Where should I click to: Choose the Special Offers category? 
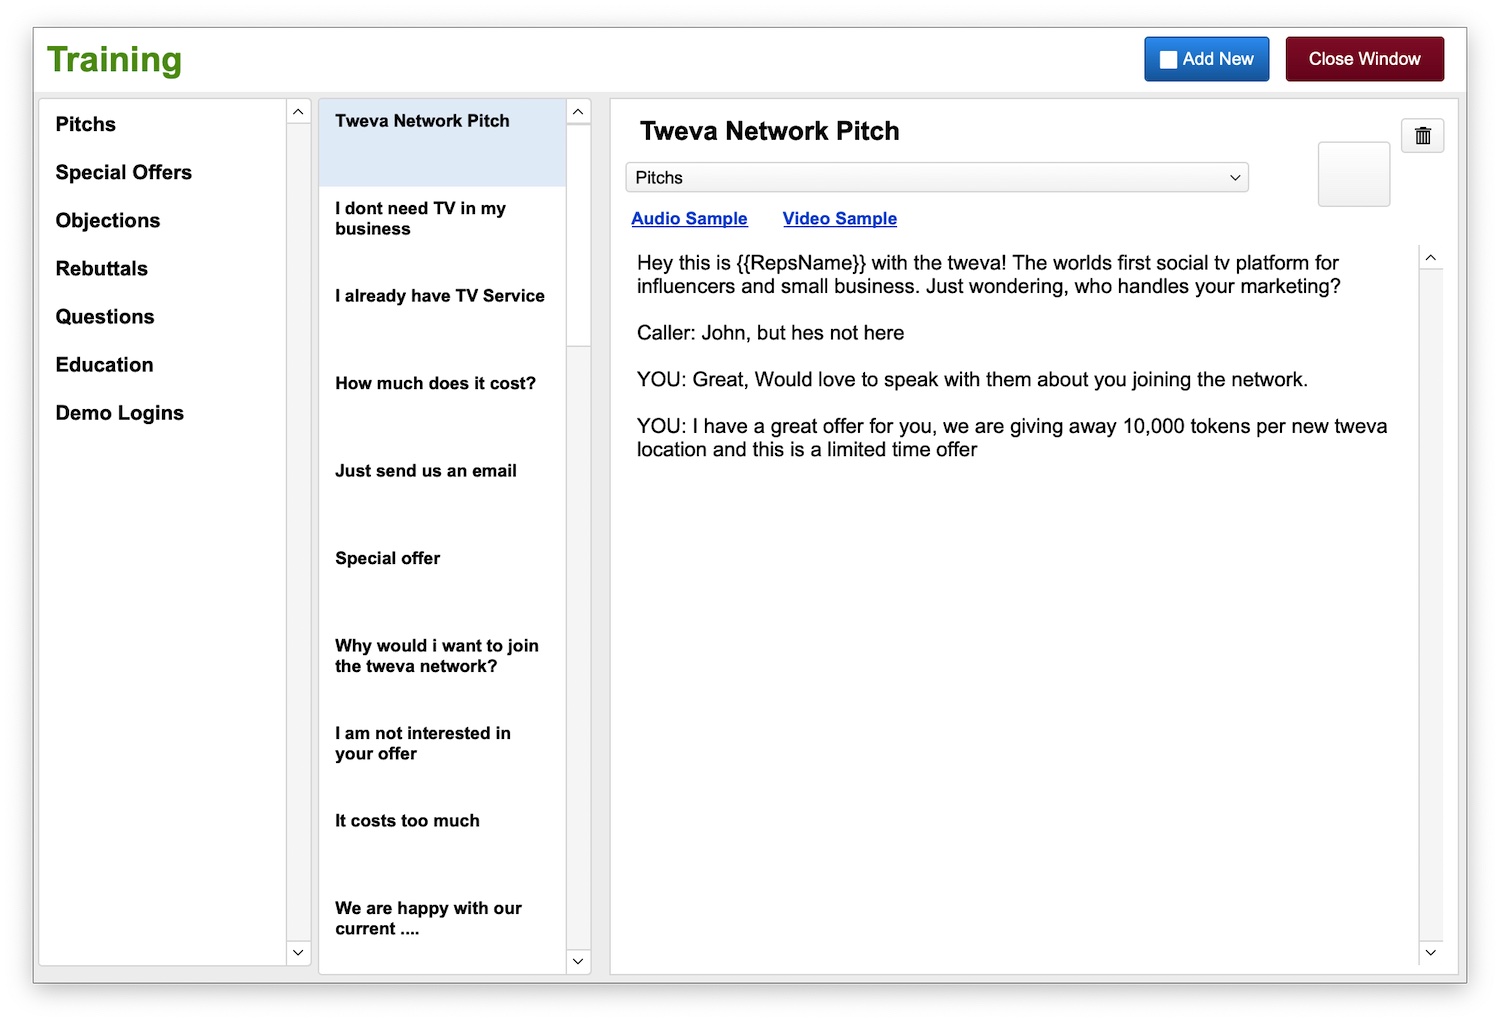[x=124, y=173]
